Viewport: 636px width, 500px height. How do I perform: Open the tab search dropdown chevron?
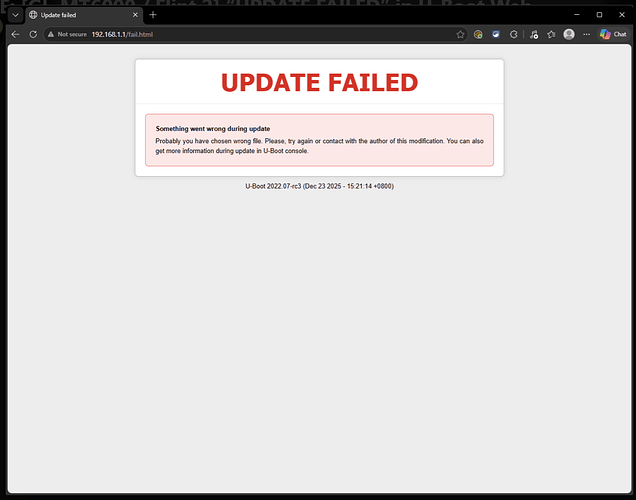click(x=15, y=15)
